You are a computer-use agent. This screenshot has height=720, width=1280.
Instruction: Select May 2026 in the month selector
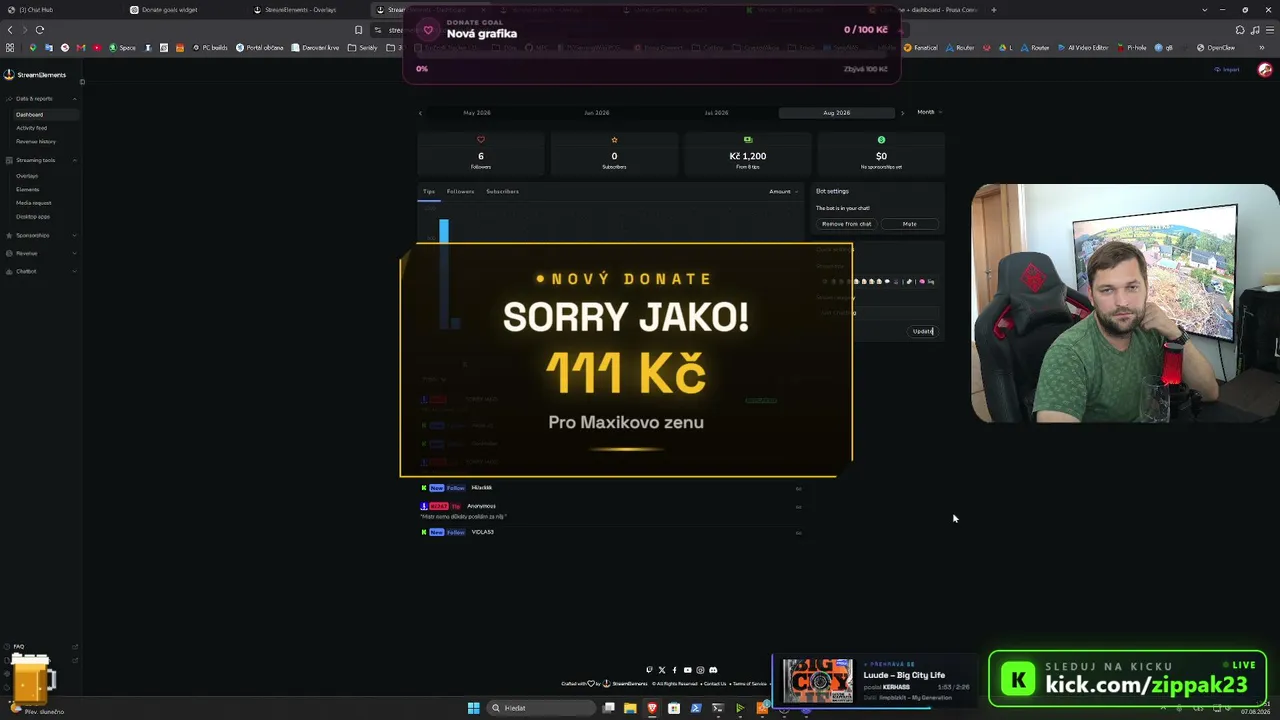477,113
